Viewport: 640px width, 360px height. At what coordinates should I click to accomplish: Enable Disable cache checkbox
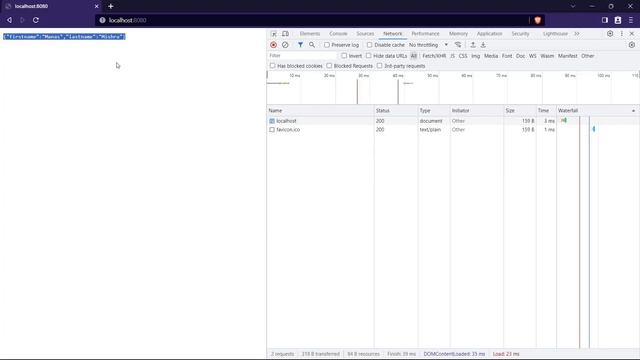[x=369, y=45]
